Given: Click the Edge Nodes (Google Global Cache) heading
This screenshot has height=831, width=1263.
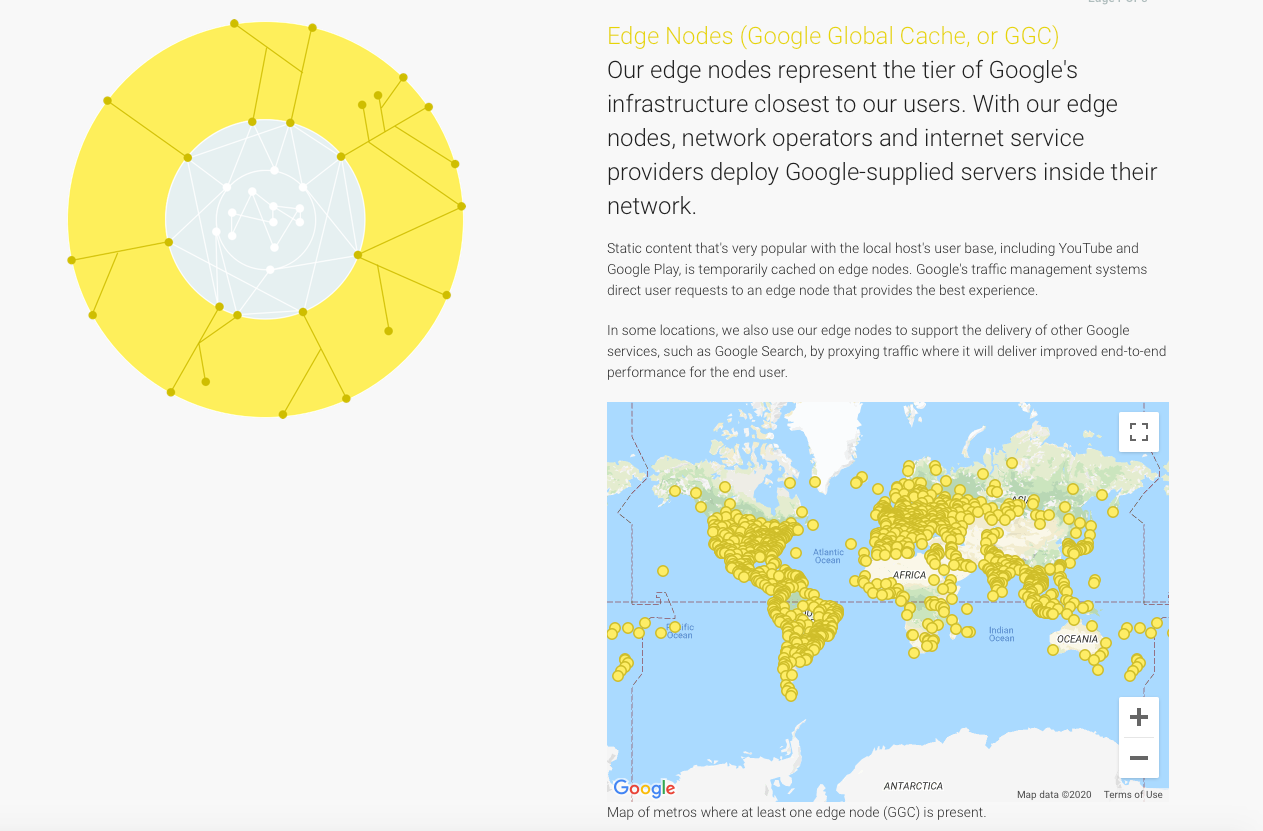Looking at the screenshot, I should 833,36.
